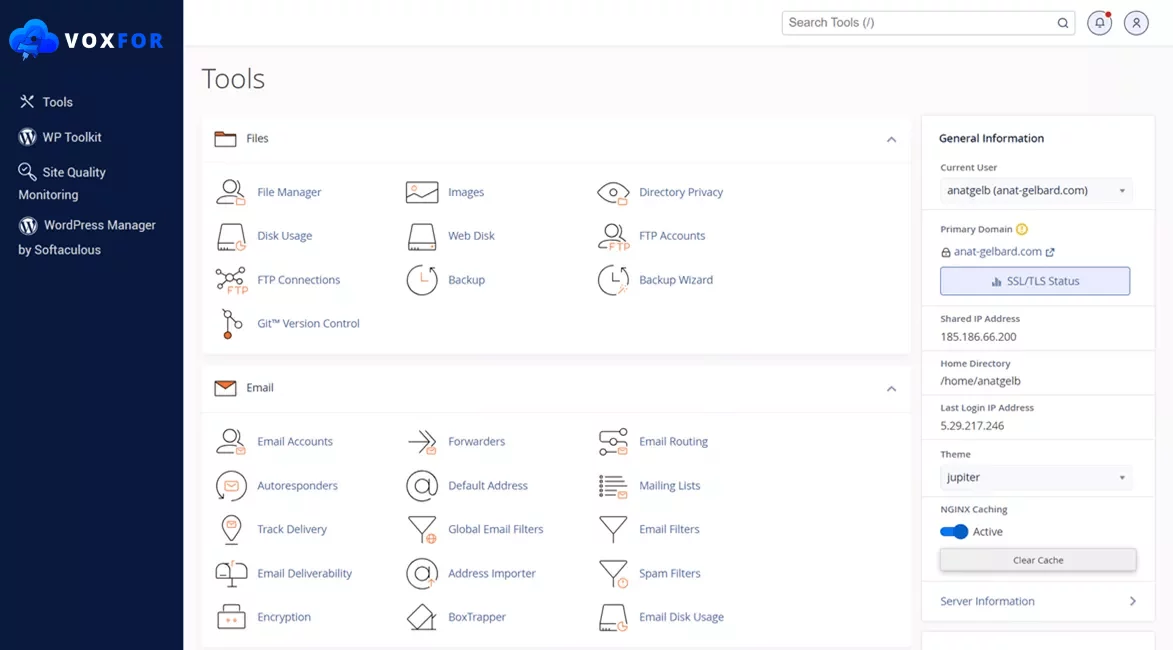Click the notifications bell icon
The width and height of the screenshot is (1173, 650).
coord(1099,23)
